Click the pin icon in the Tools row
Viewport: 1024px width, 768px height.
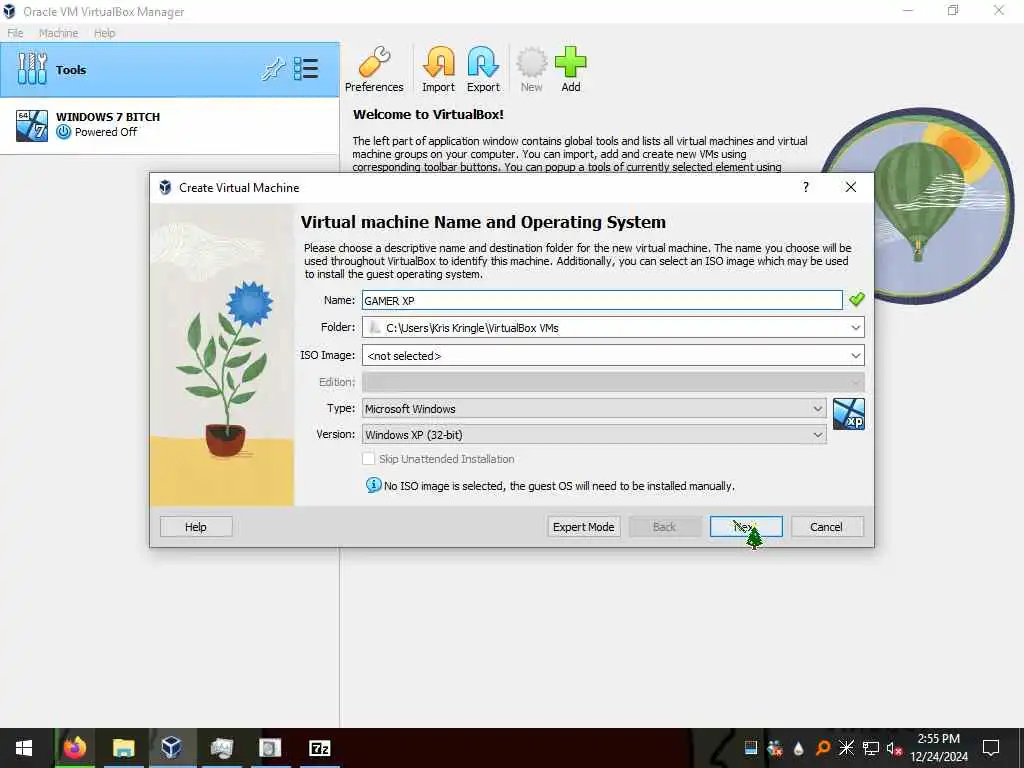(273, 69)
